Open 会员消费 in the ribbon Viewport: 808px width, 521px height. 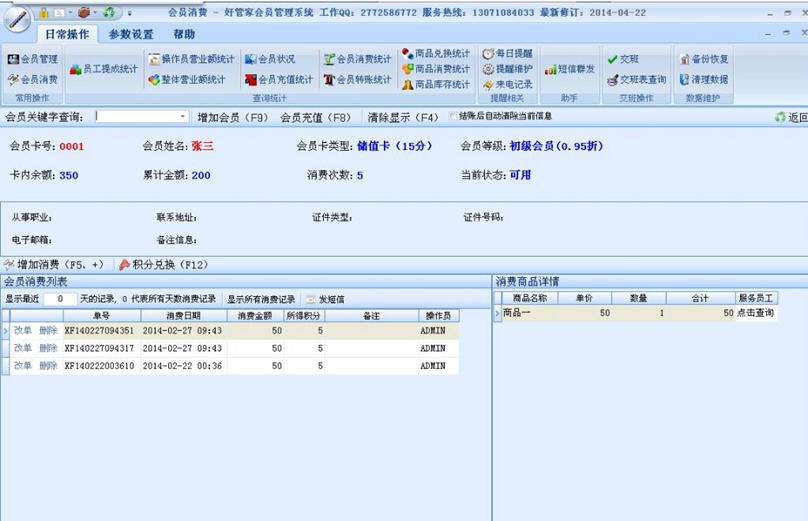[33, 79]
